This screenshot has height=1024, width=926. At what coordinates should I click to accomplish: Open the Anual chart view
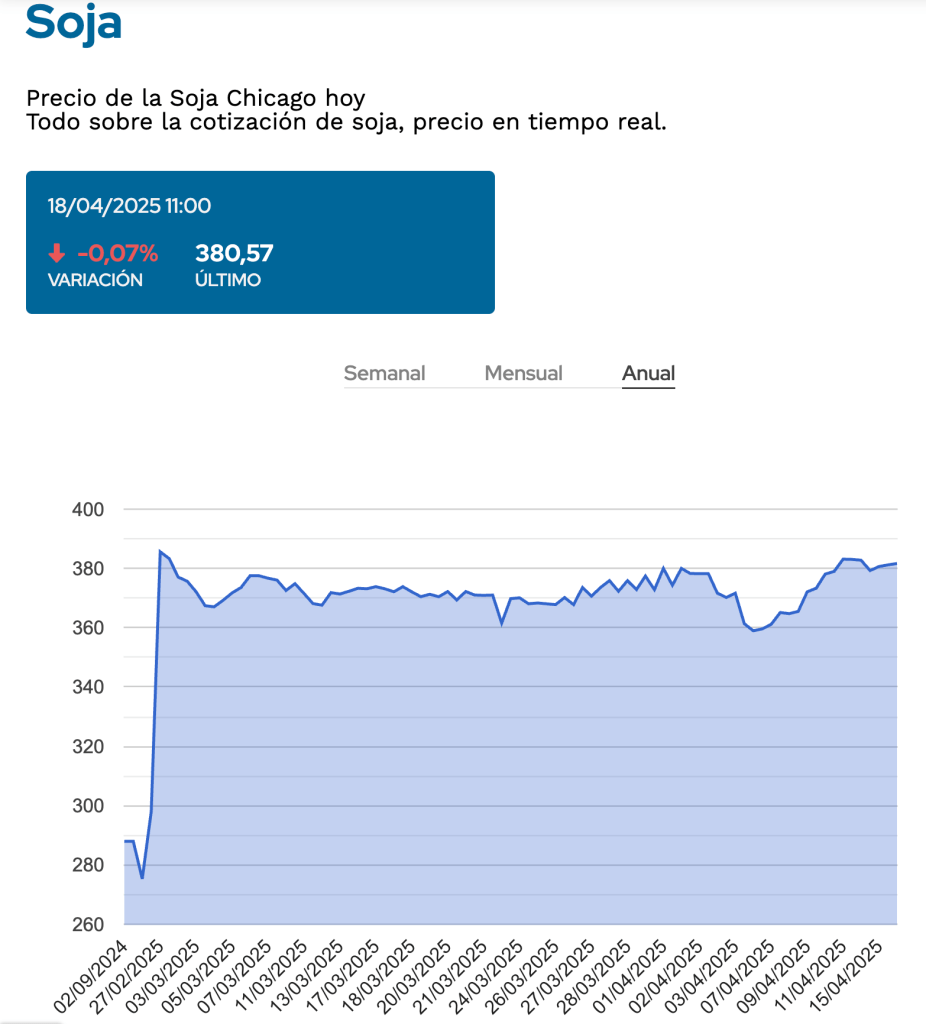(x=648, y=374)
